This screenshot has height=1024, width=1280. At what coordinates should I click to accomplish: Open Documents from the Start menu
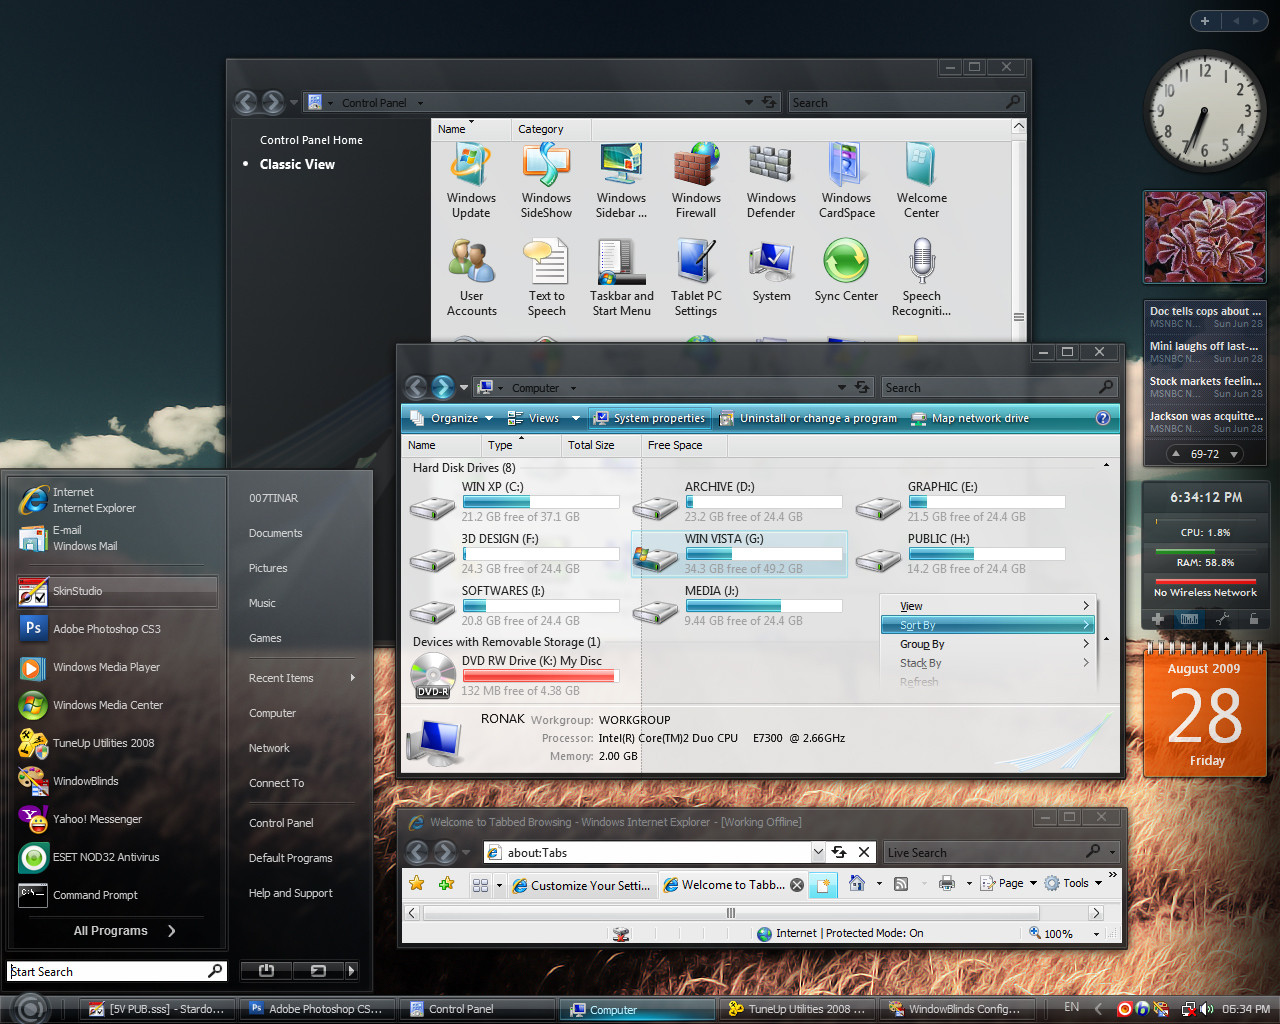pos(275,533)
